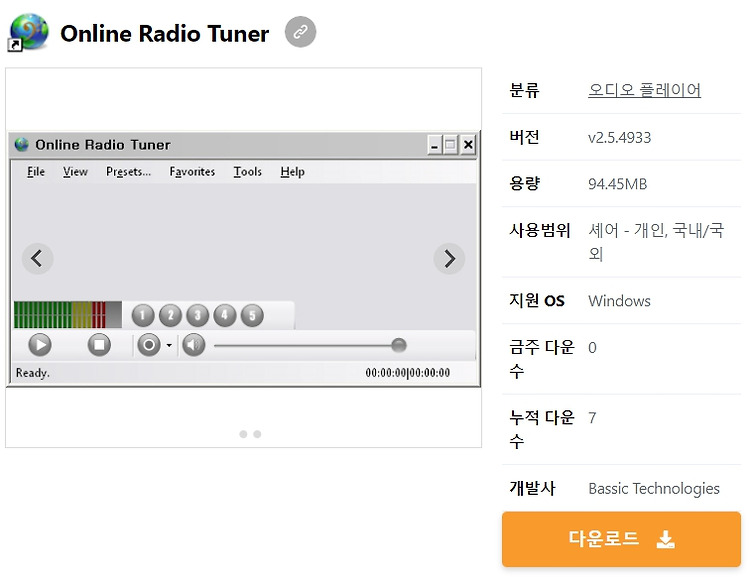
Task: Click version text v2.5.4933
Action: (619, 137)
